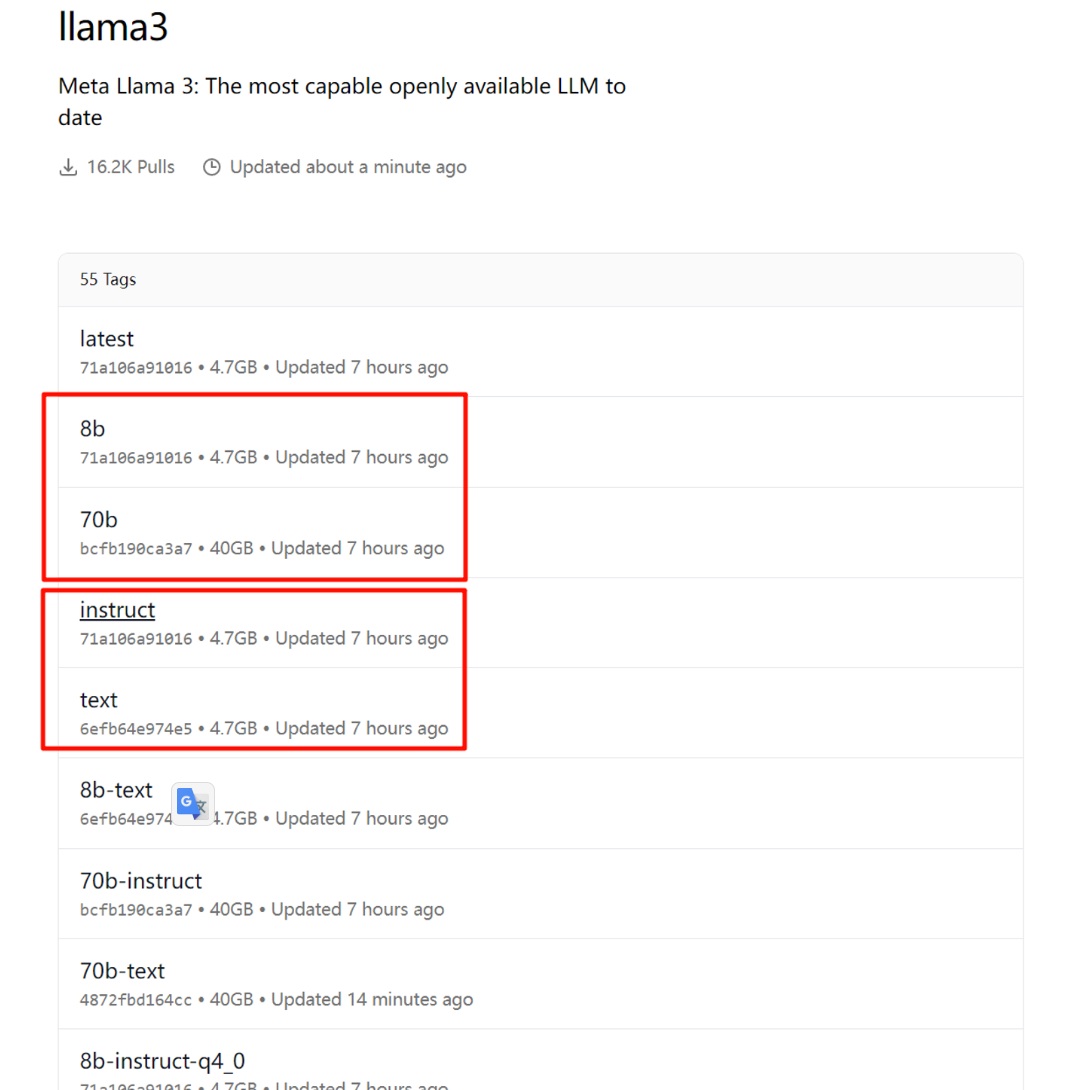Click the text tag
Screen dimensions: 1068x1090
(99, 700)
